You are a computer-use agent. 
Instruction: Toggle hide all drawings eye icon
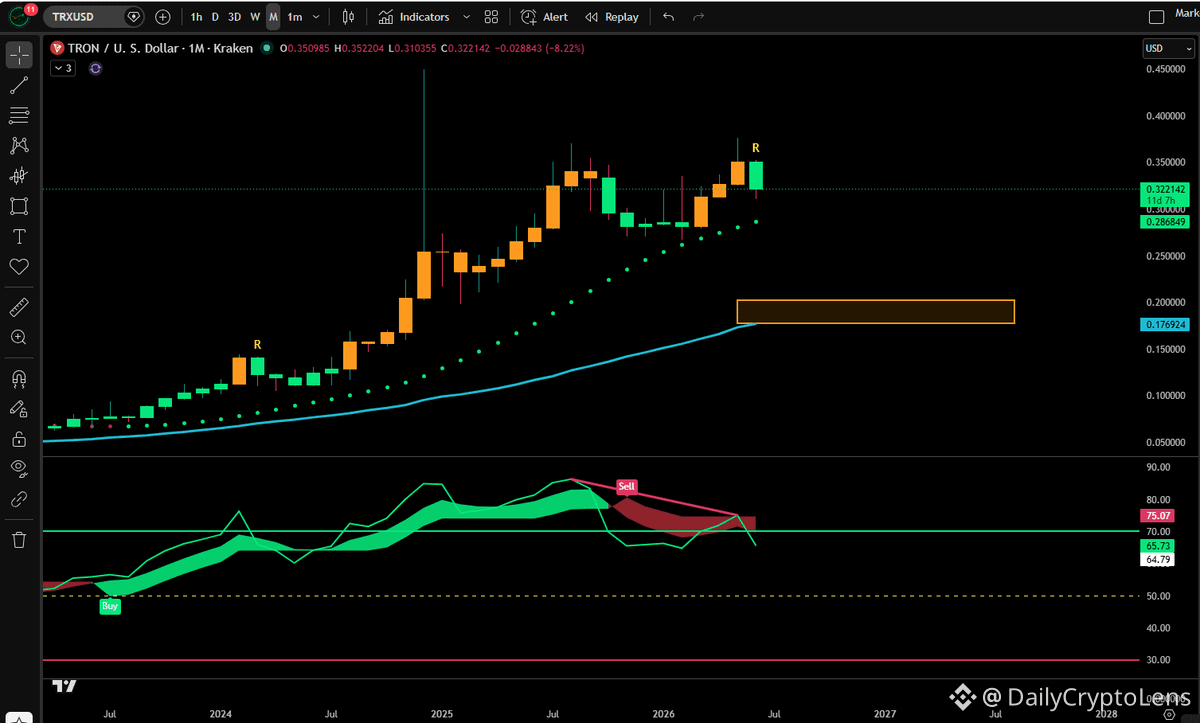click(19, 467)
